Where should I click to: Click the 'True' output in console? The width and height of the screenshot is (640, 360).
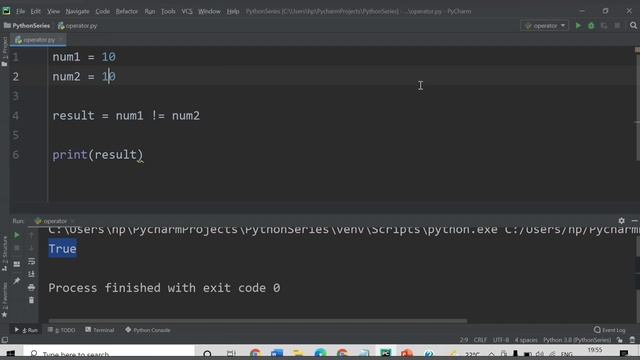tap(62, 249)
